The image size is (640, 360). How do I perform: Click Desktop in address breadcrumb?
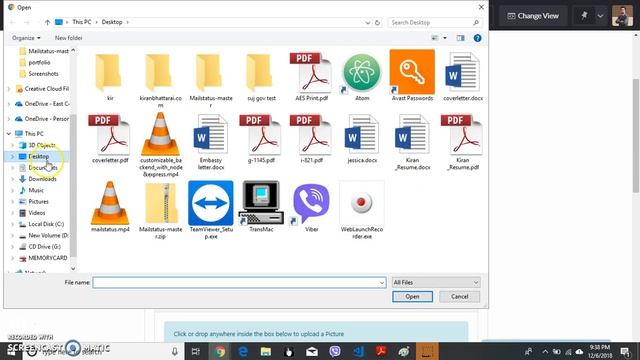[112, 22]
